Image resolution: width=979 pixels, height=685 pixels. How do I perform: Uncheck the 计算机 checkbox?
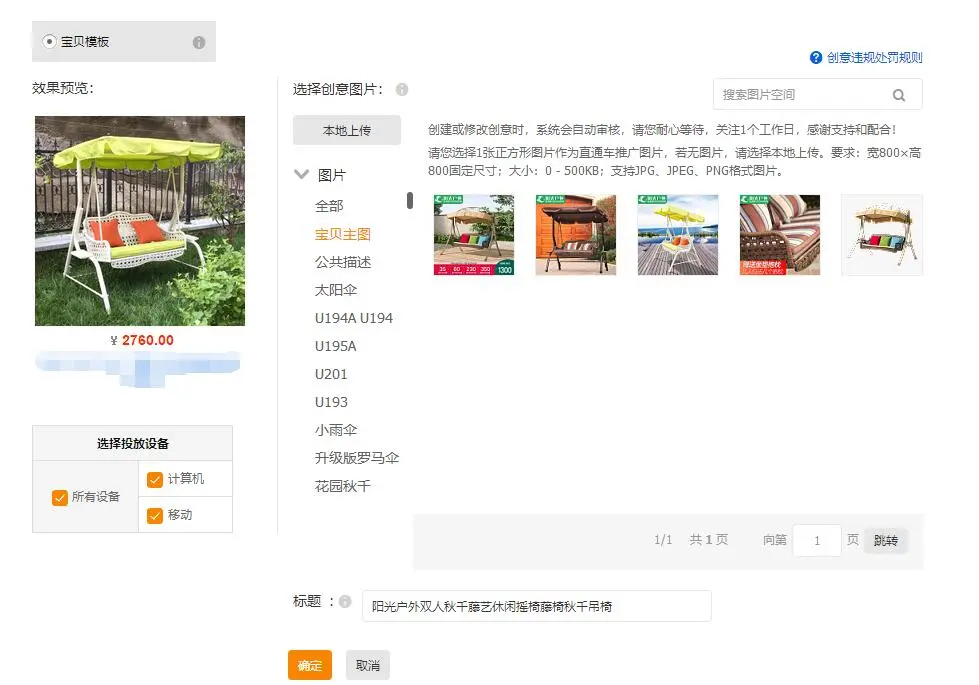click(154, 479)
